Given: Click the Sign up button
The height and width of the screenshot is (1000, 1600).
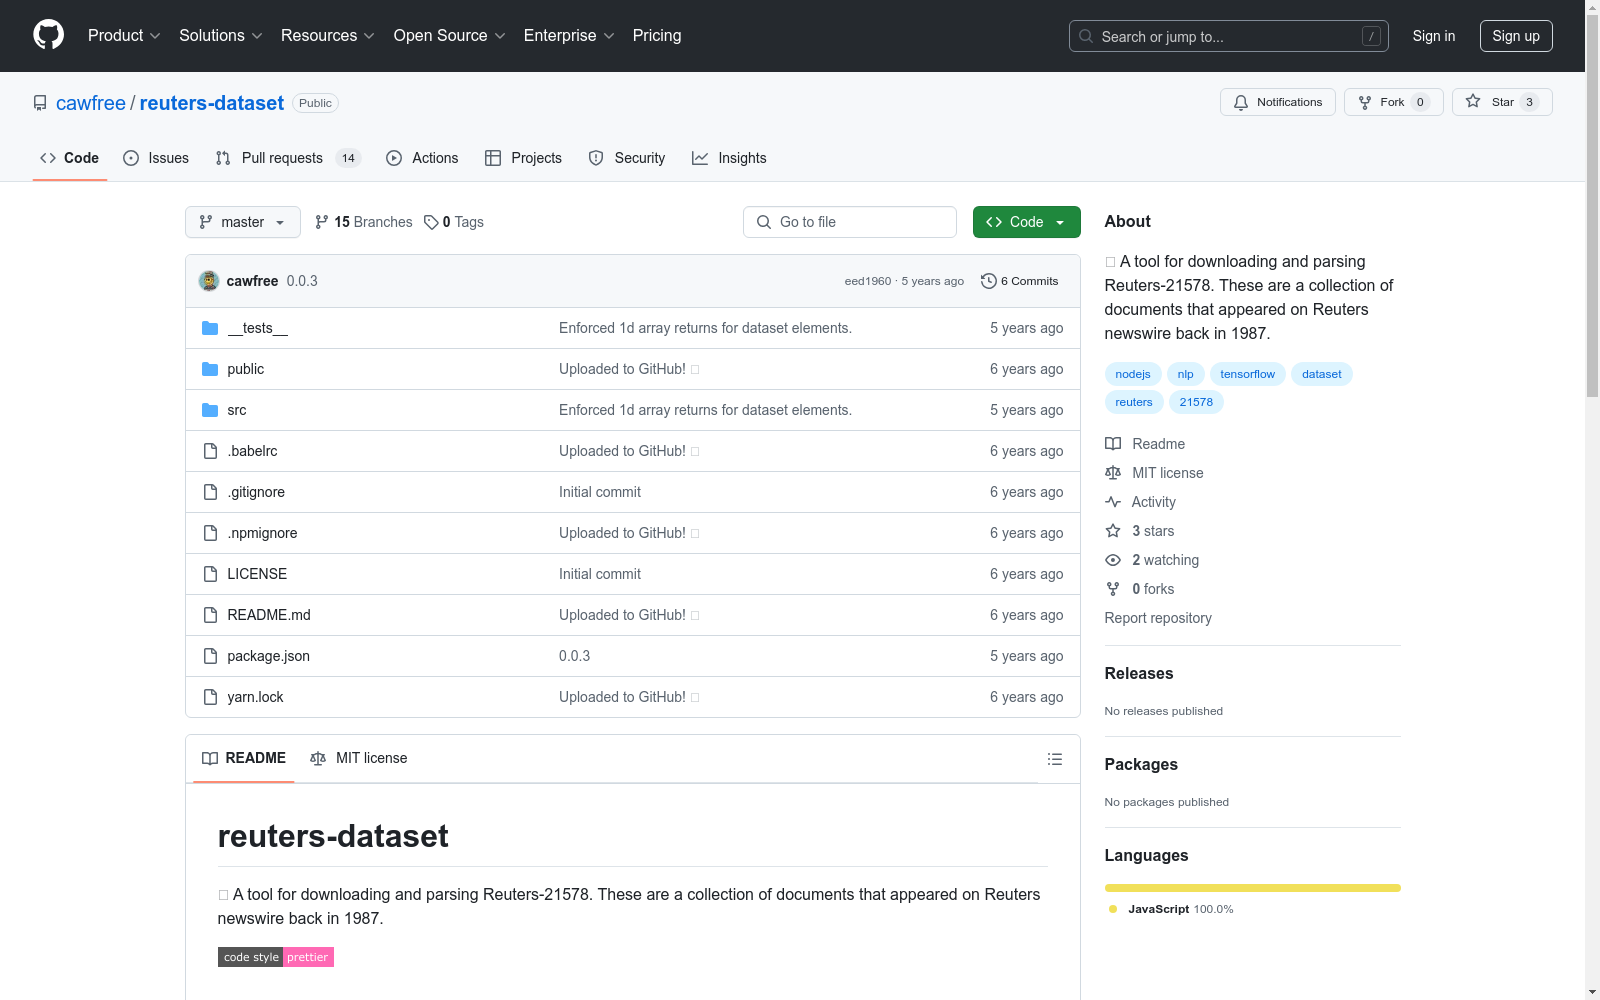Looking at the screenshot, I should click(1516, 36).
